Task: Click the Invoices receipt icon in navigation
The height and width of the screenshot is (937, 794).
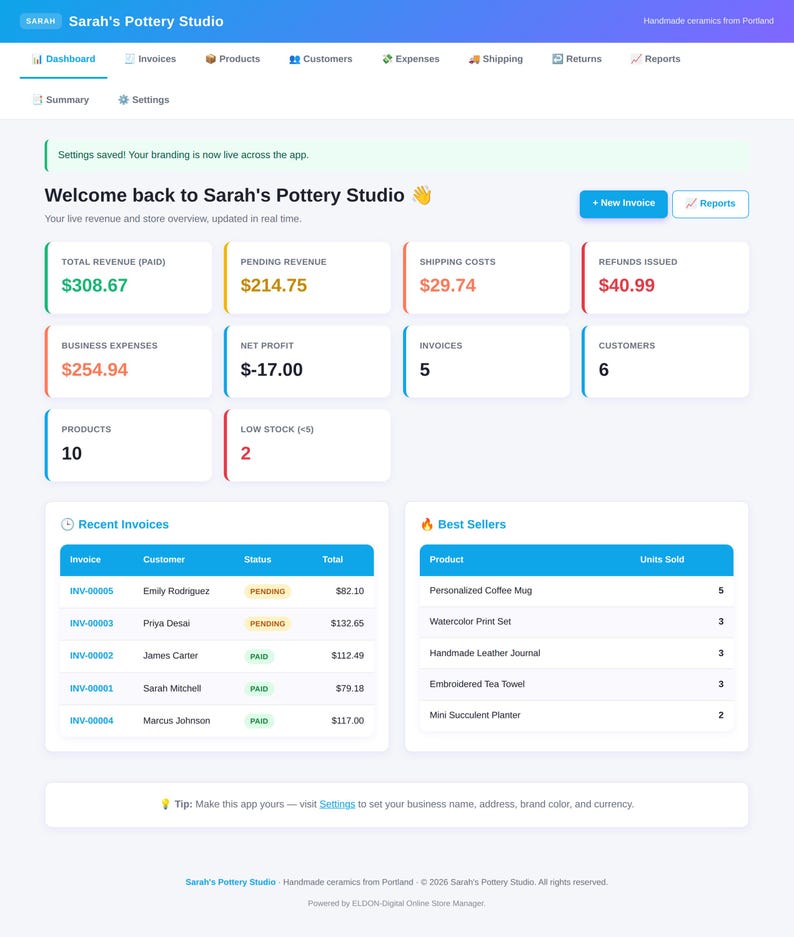Action: tap(130, 59)
